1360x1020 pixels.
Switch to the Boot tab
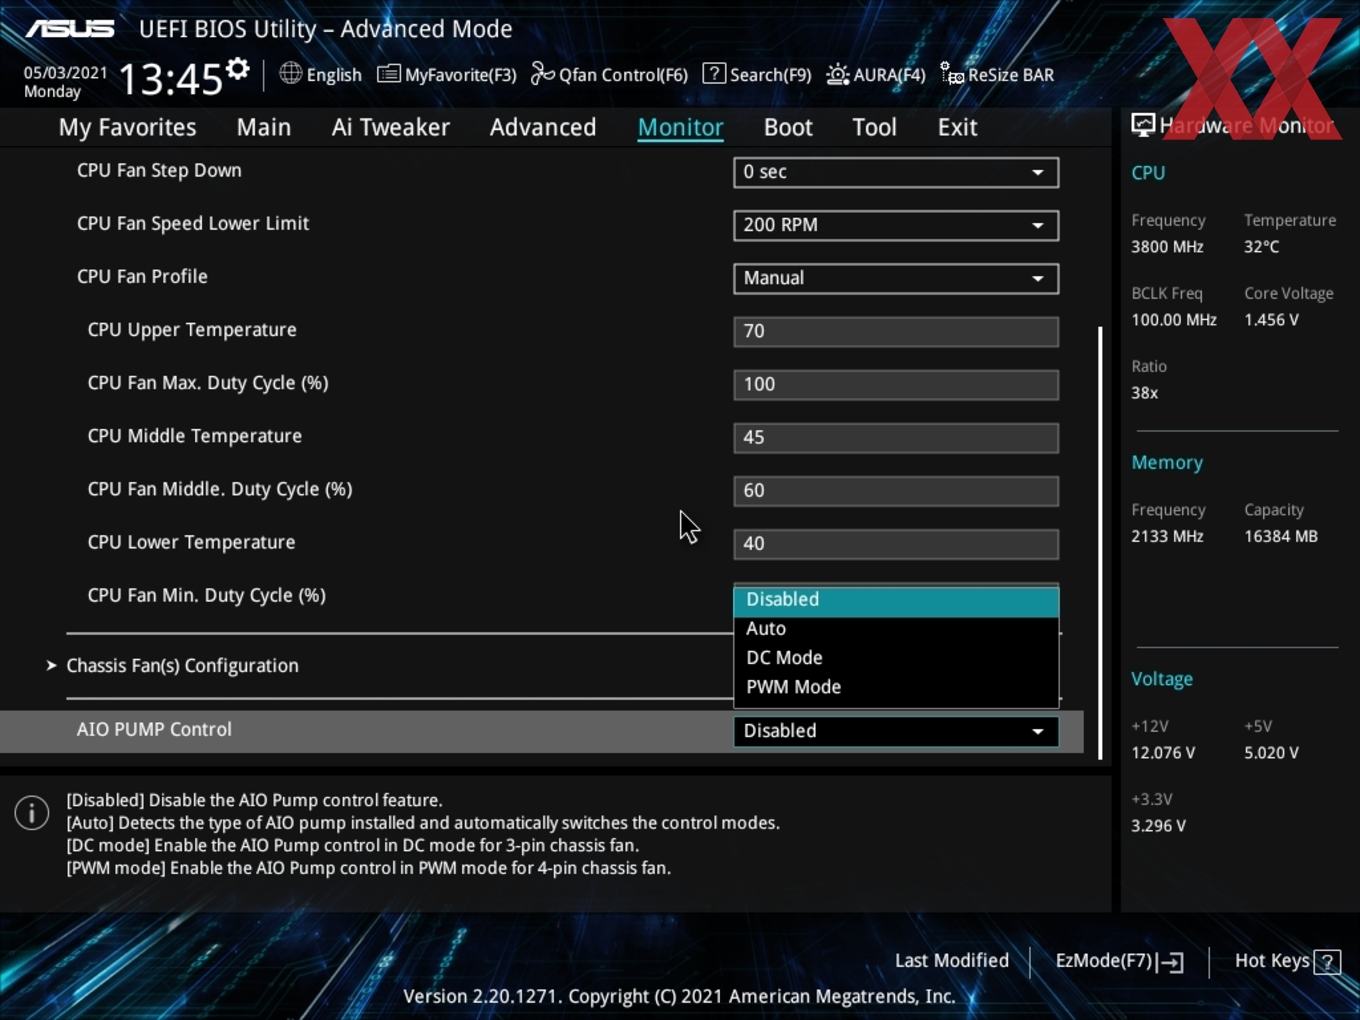tap(788, 127)
